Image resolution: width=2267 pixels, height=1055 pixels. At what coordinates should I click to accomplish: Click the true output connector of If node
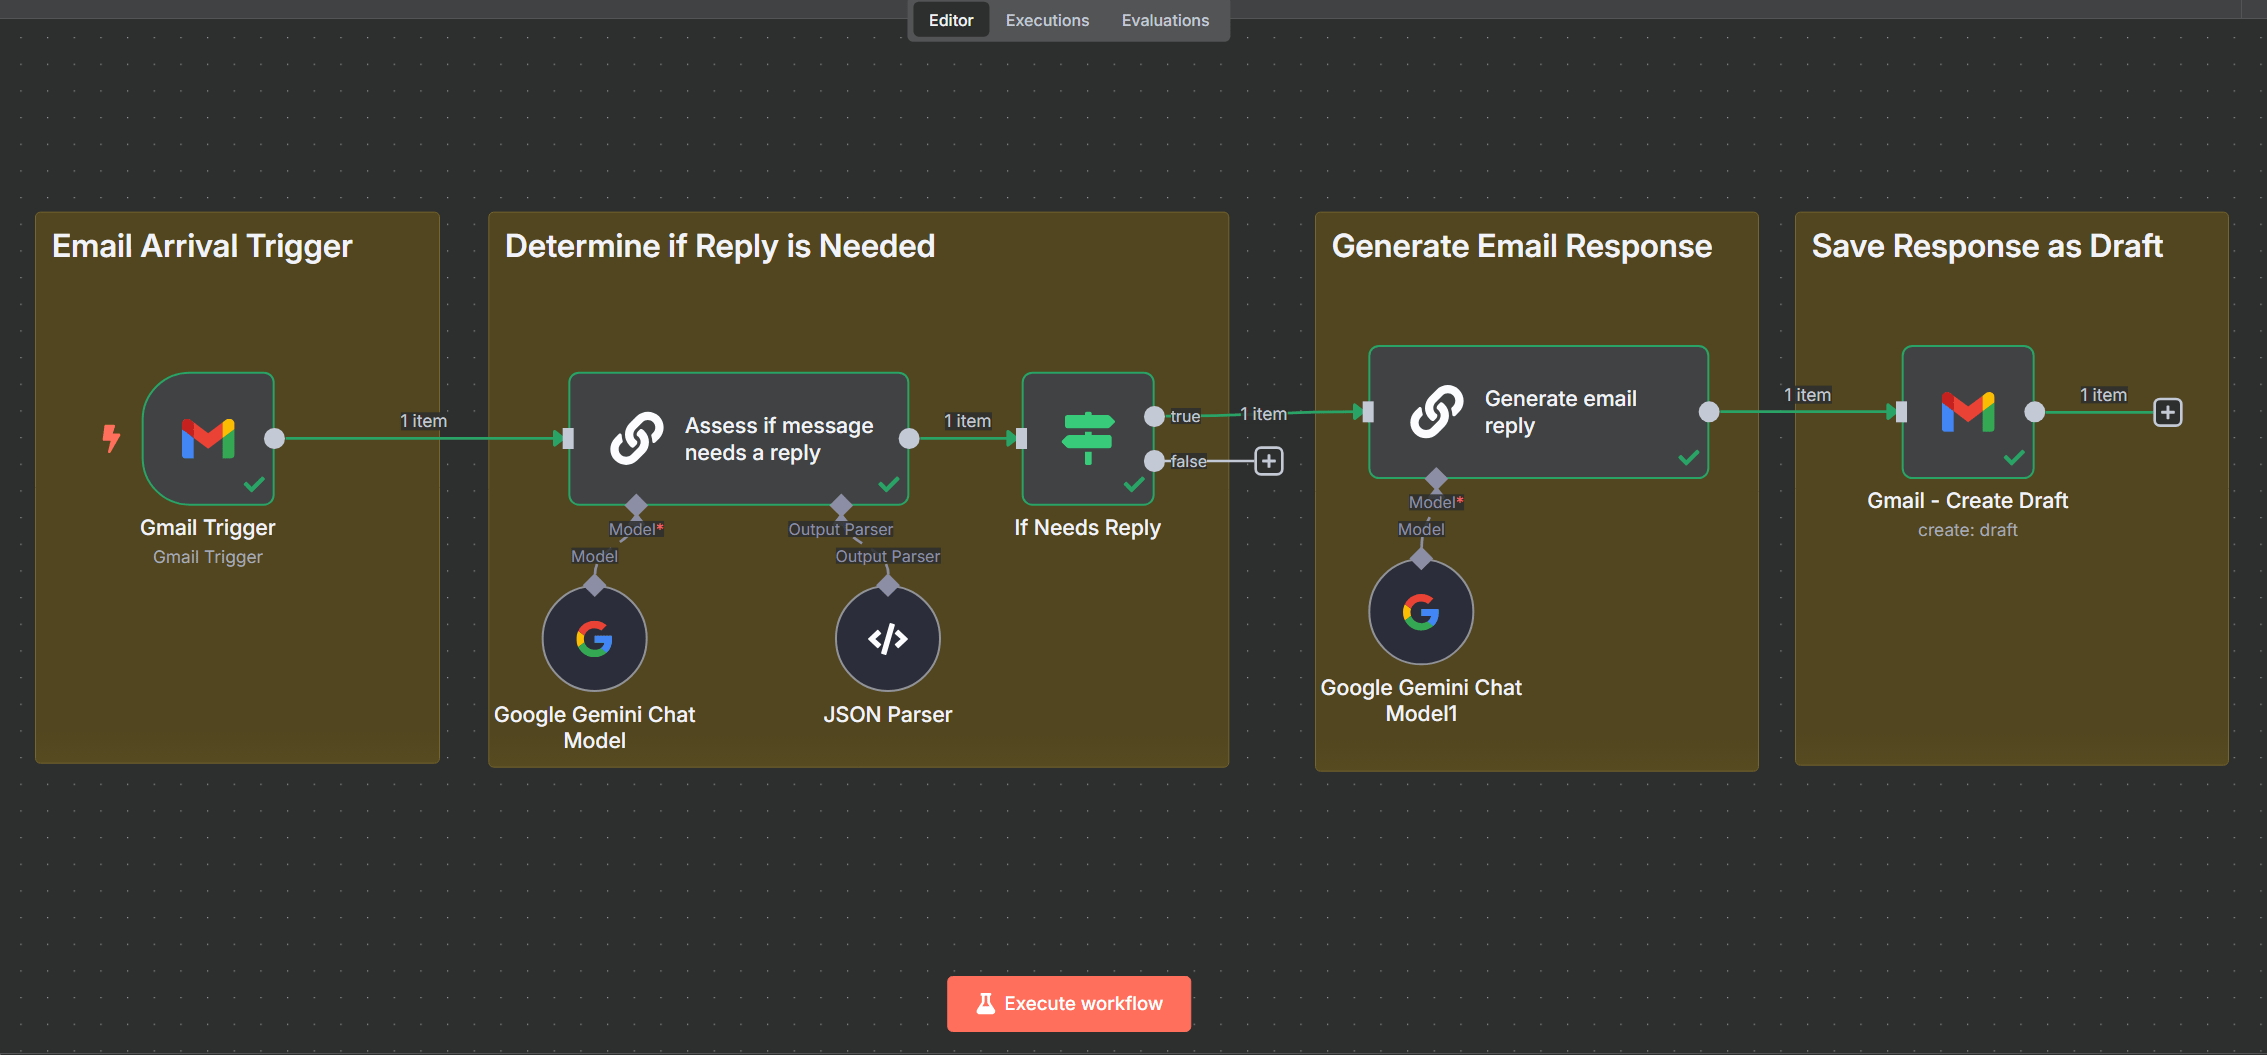coord(1154,416)
